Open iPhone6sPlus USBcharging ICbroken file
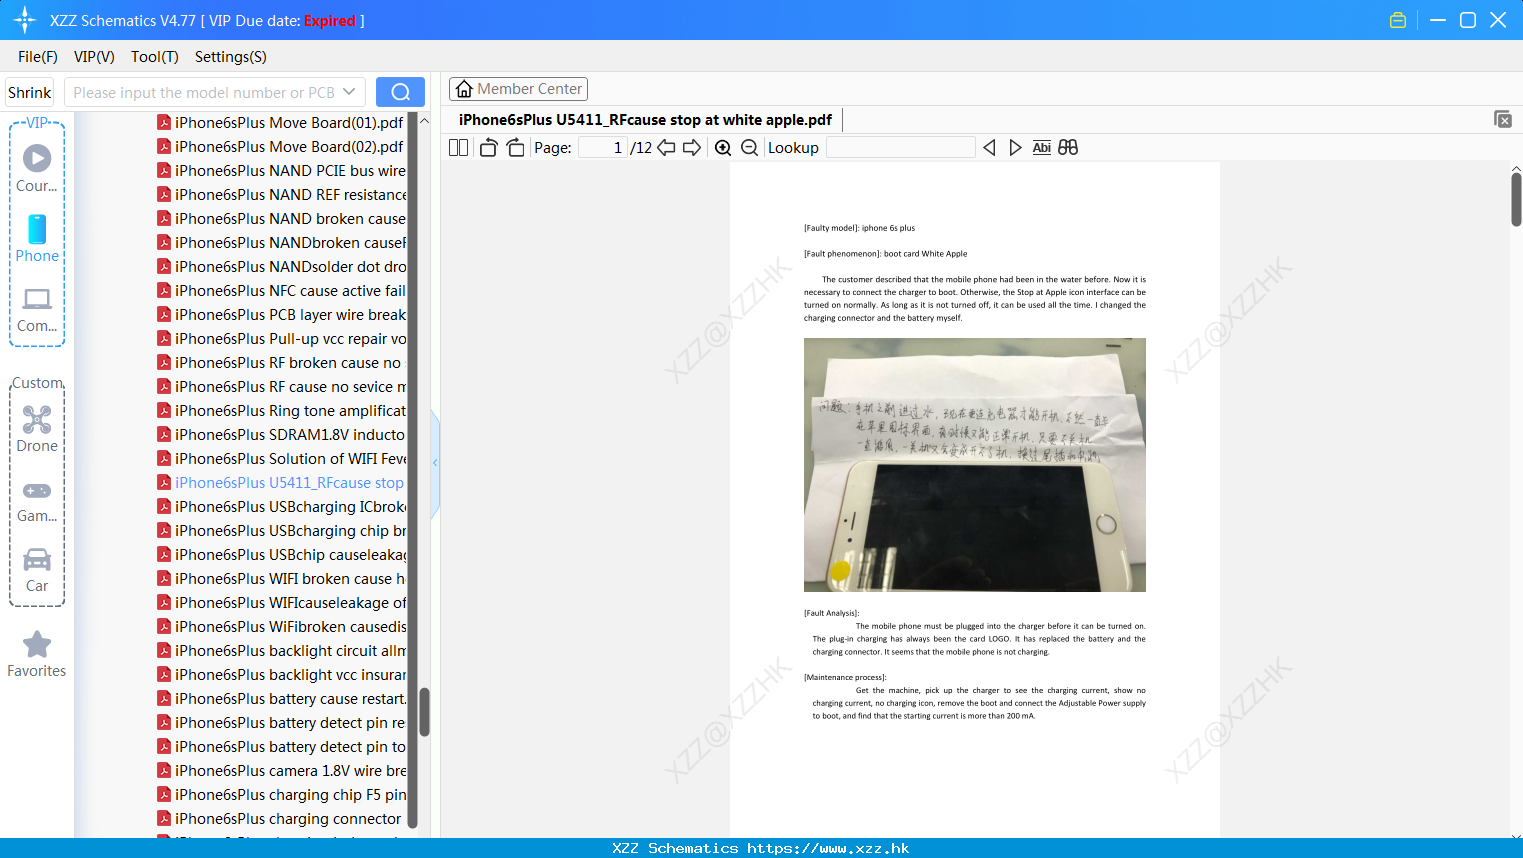 pyautogui.click(x=282, y=507)
